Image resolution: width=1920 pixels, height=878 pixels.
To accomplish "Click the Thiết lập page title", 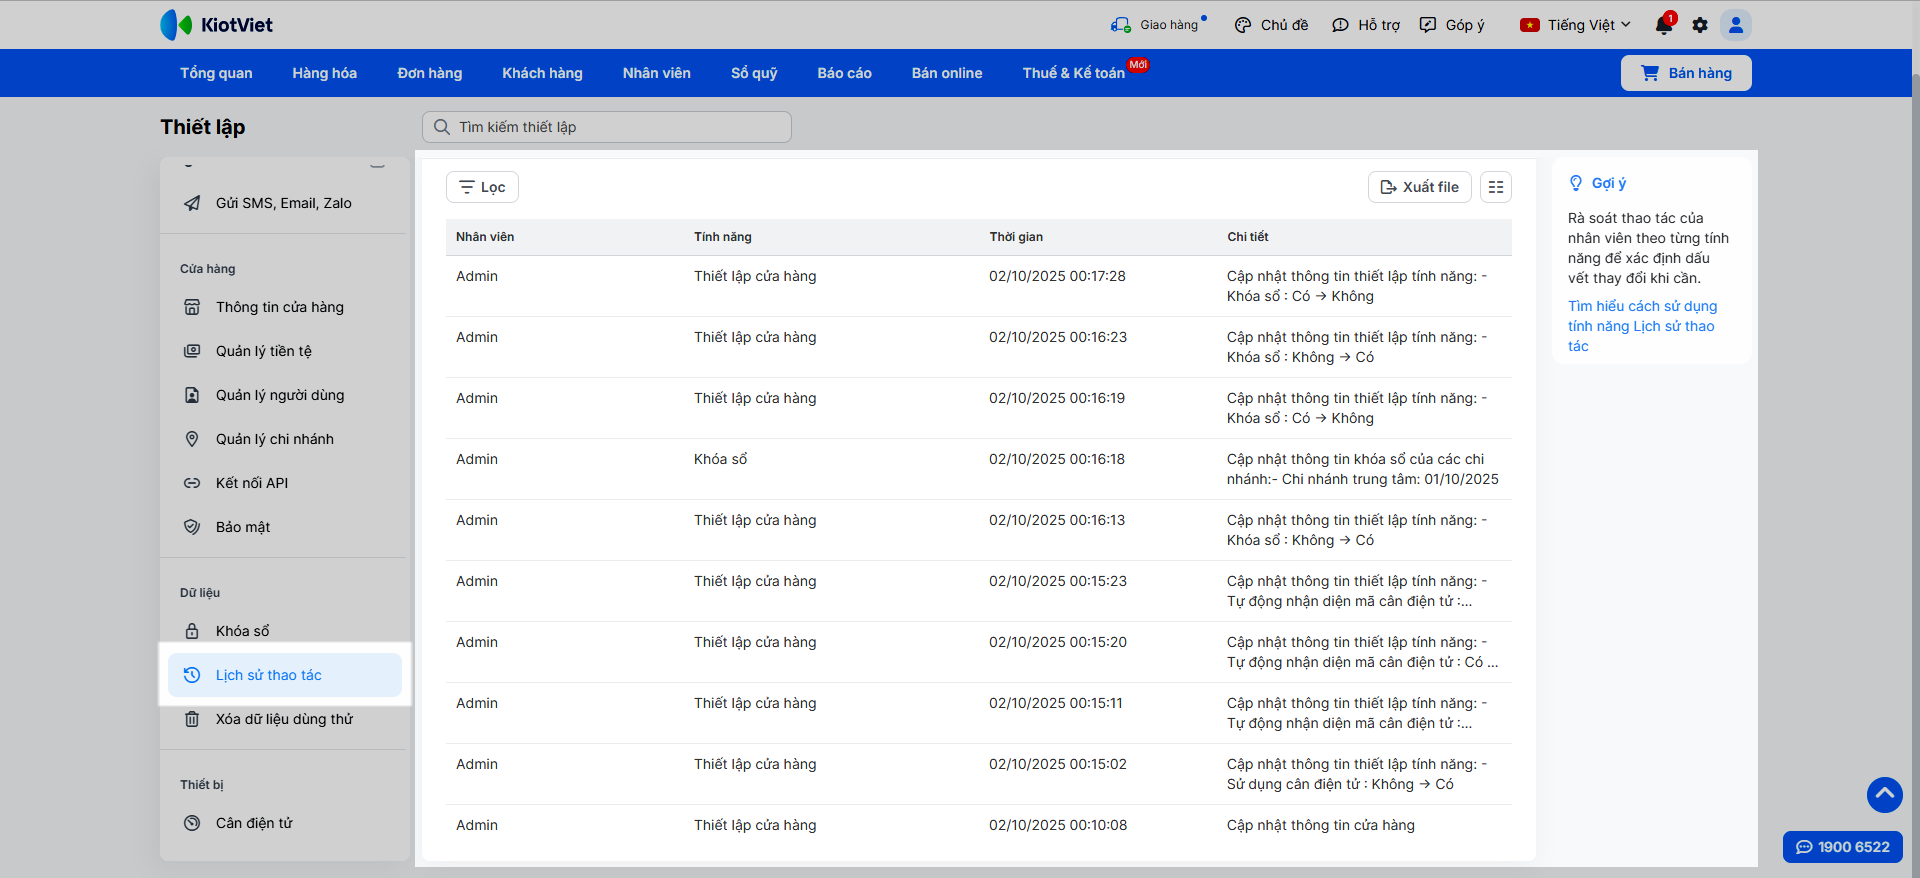I will coord(203,127).
